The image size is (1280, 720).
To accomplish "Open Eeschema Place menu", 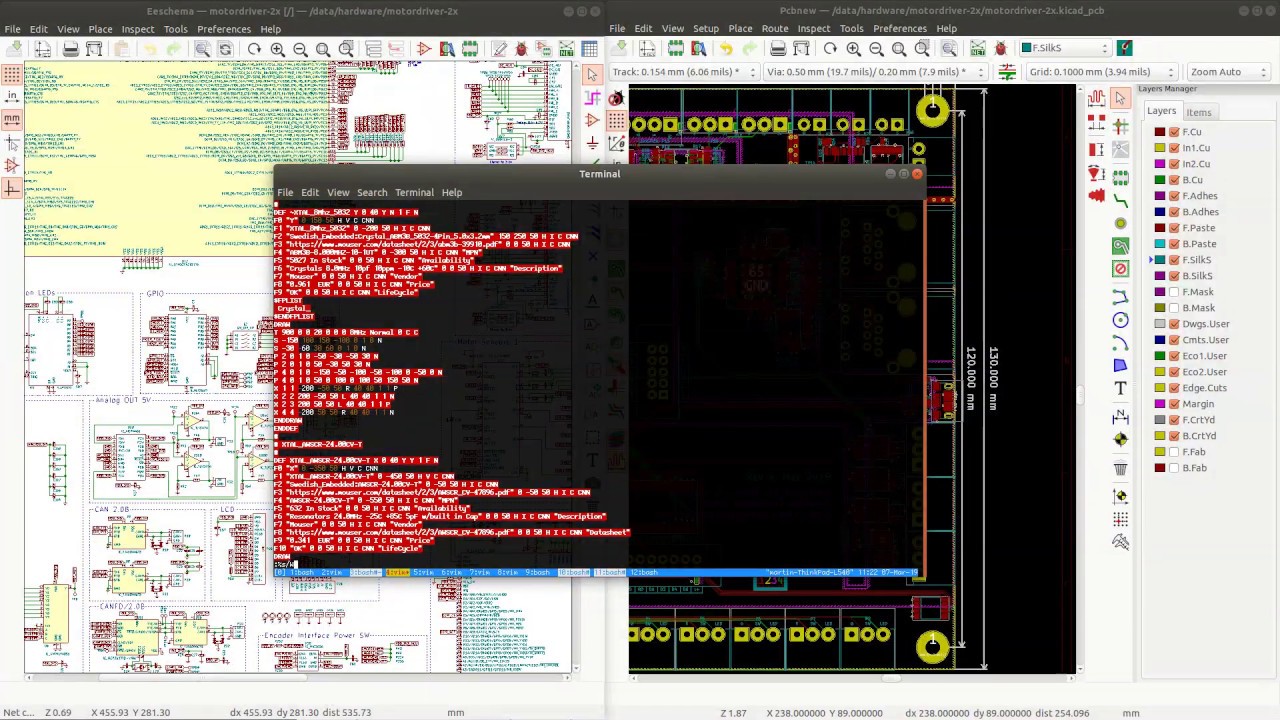I will (100, 29).
